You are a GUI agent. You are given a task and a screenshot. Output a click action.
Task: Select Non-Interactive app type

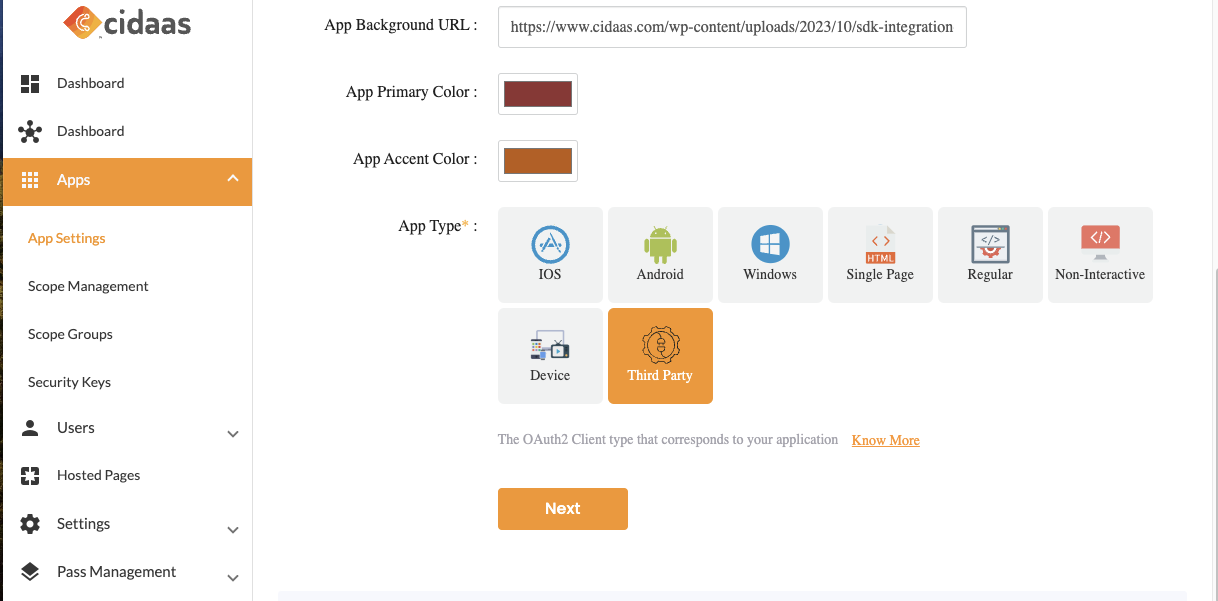[x=1100, y=255]
